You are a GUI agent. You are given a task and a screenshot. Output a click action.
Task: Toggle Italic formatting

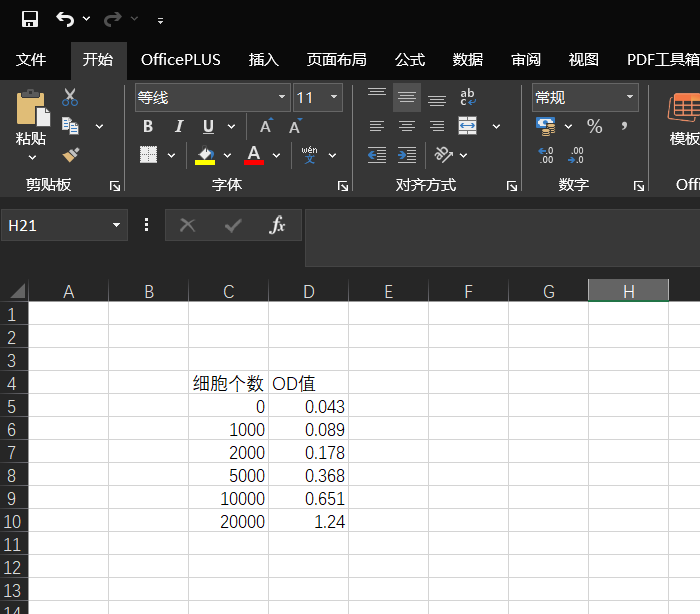click(x=178, y=126)
